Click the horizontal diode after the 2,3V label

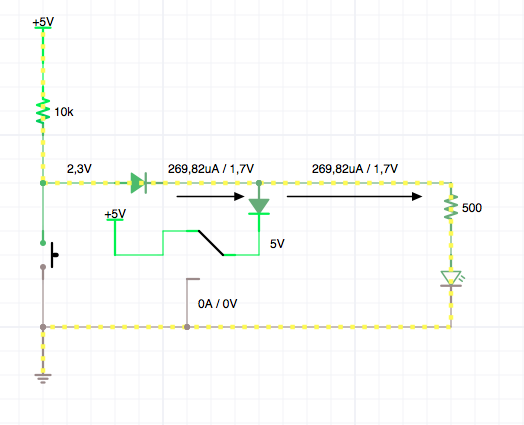[x=139, y=183]
